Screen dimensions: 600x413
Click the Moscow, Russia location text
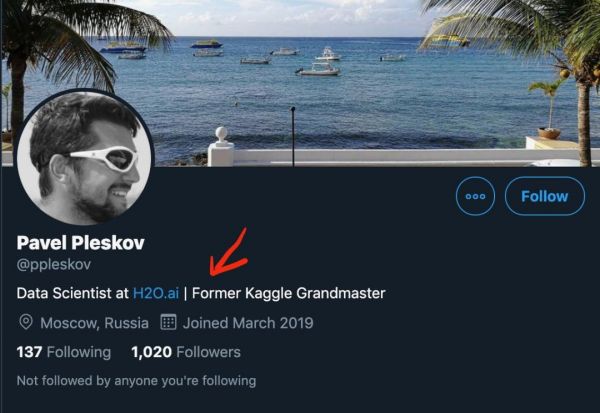[x=94, y=323]
